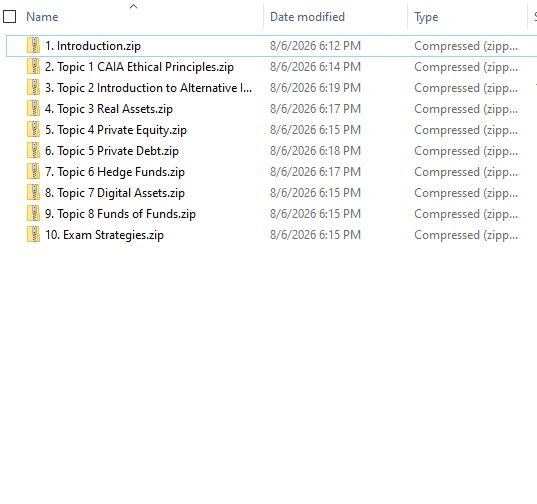Click the sort arrow above the Name column
The width and height of the screenshot is (537, 504).
pyautogui.click(x=134, y=6)
